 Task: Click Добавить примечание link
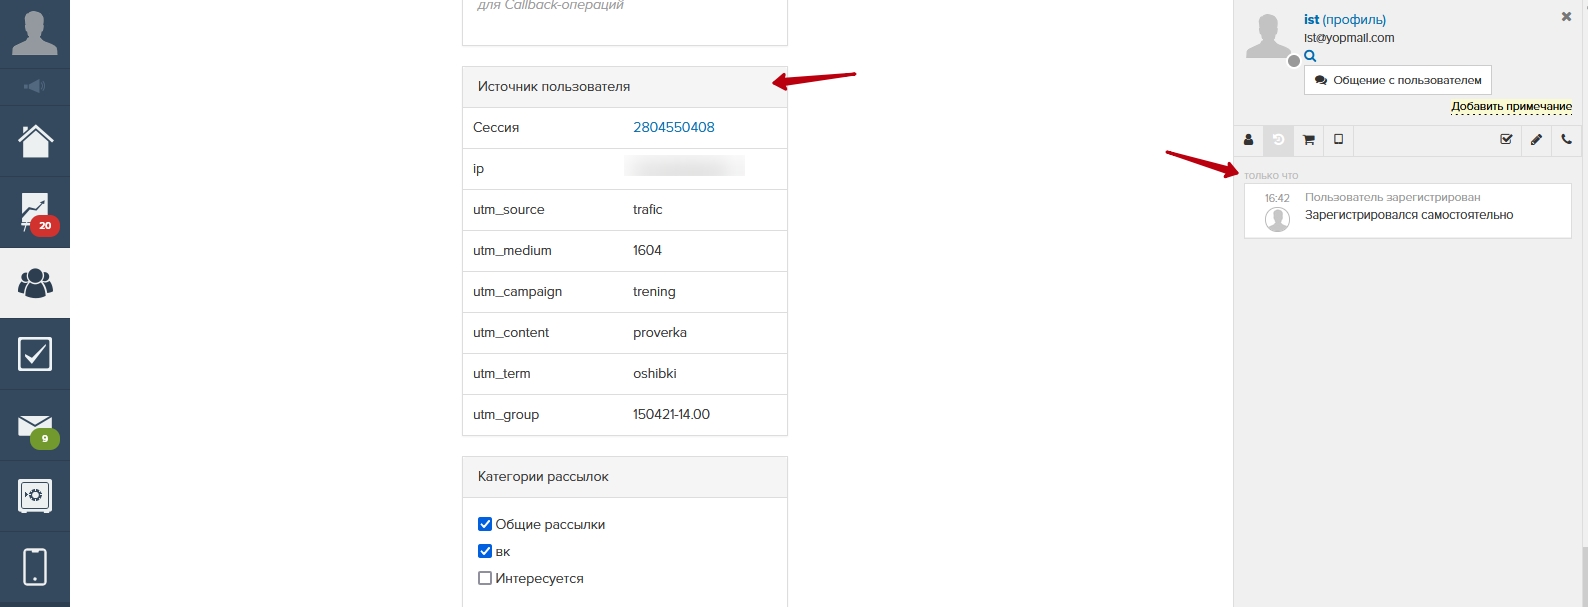pyautogui.click(x=1511, y=106)
